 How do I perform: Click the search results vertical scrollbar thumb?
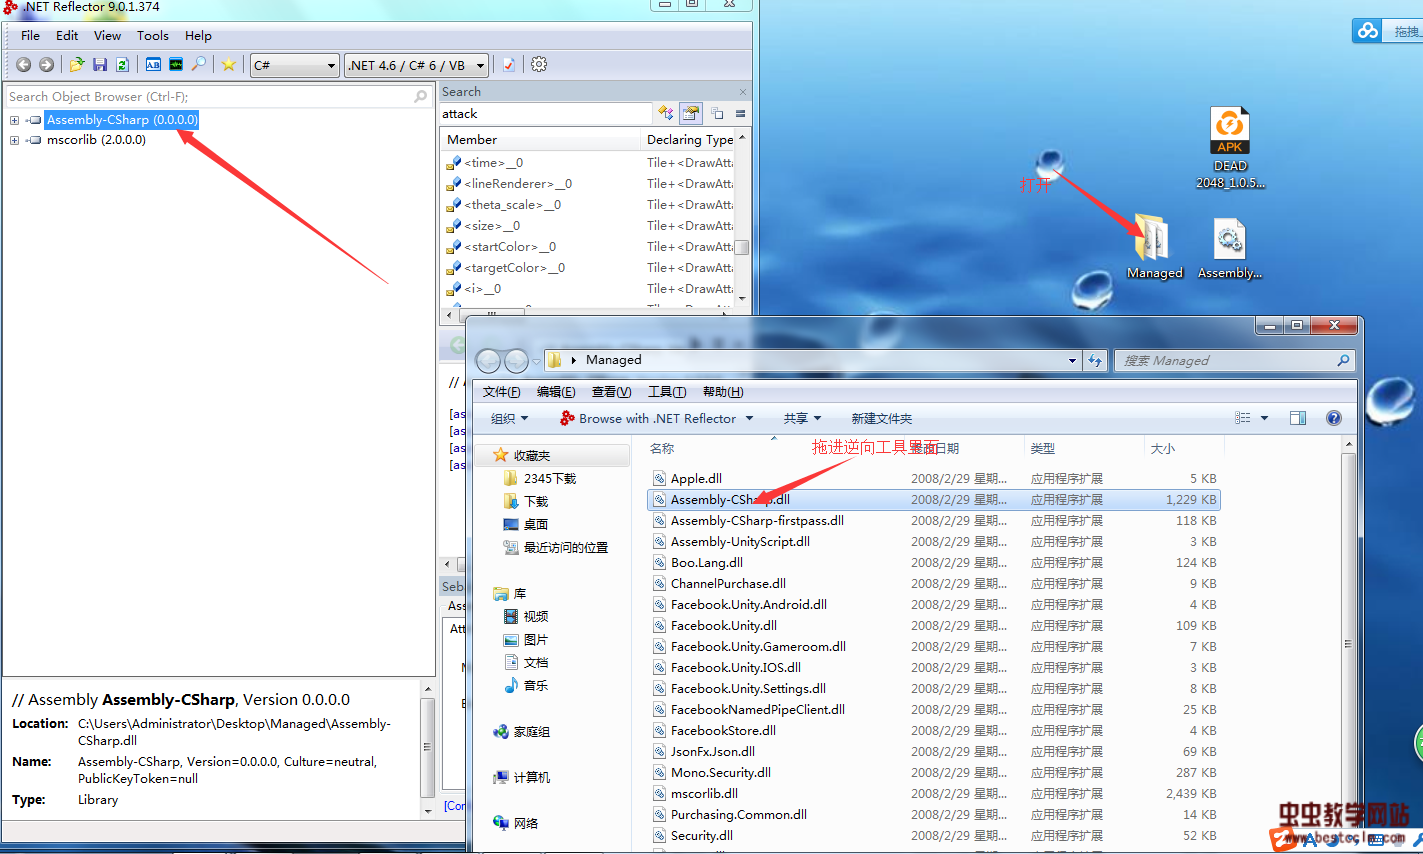(742, 247)
